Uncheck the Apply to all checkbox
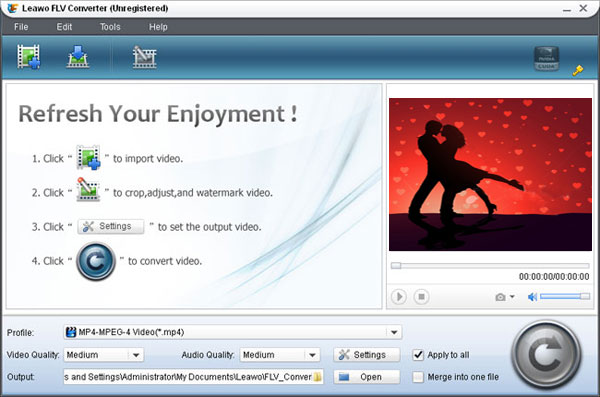This screenshot has width=600, height=397. point(418,355)
